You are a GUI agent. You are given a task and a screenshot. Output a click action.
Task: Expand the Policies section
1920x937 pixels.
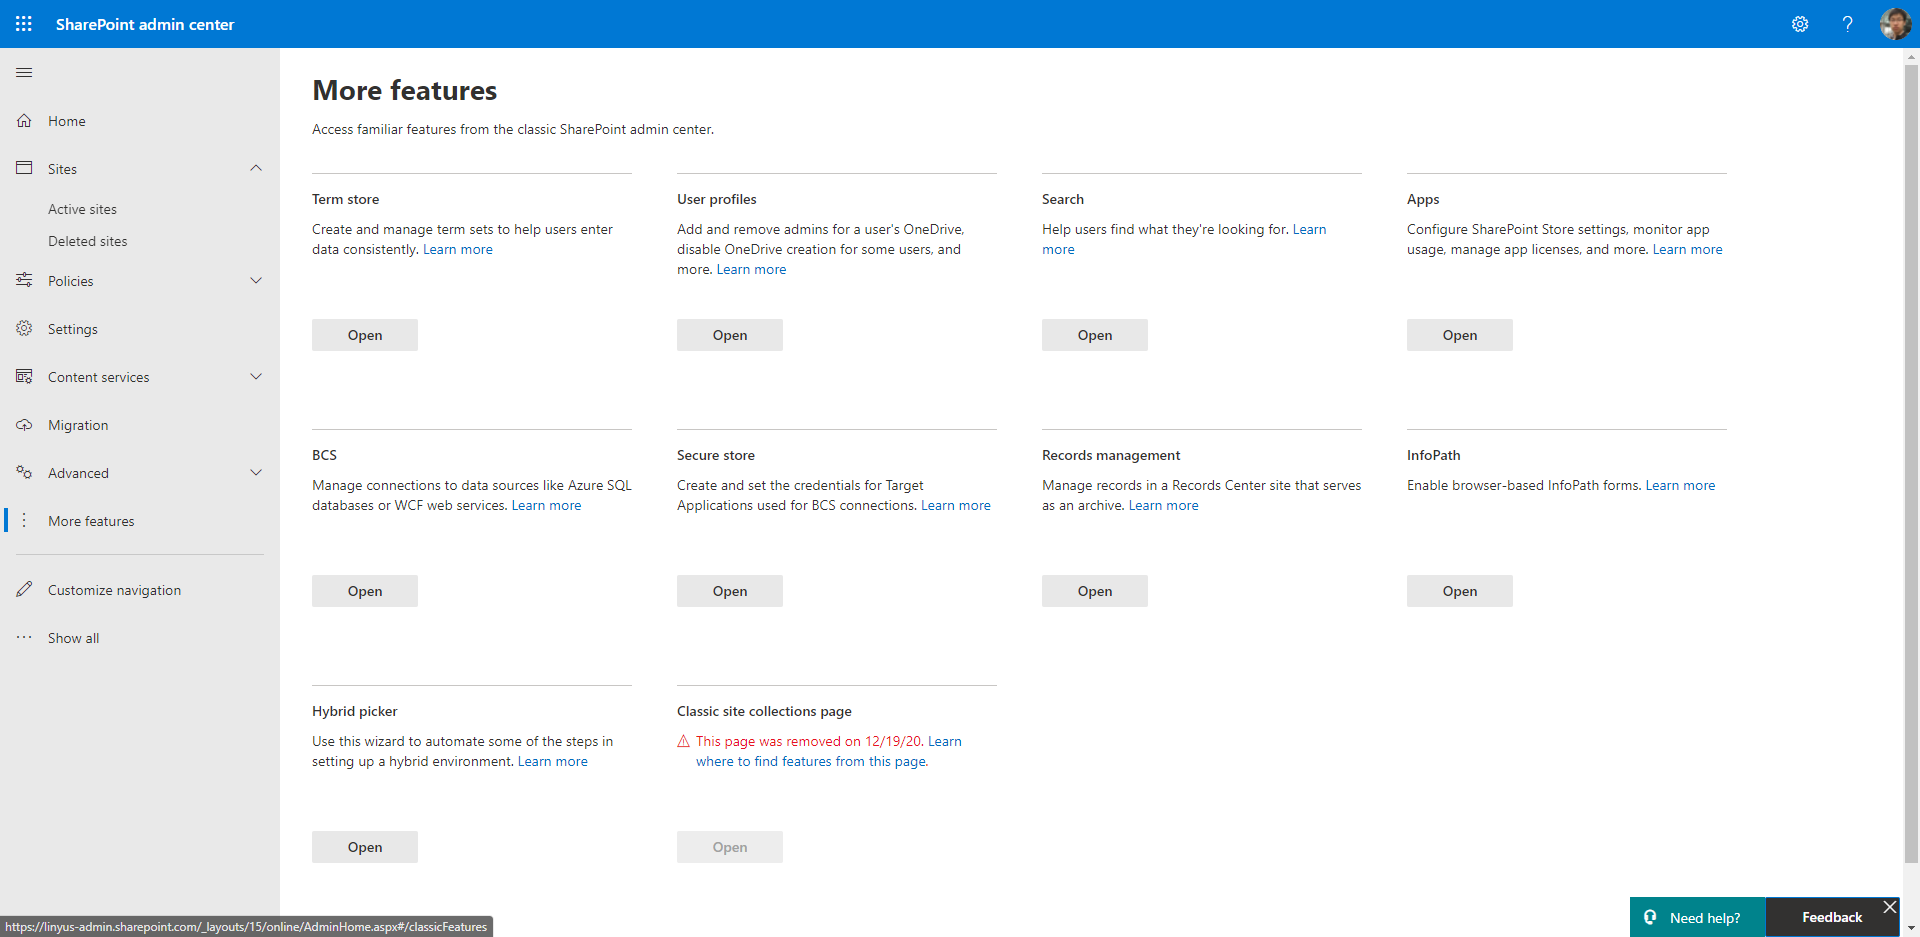(x=256, y=280)
